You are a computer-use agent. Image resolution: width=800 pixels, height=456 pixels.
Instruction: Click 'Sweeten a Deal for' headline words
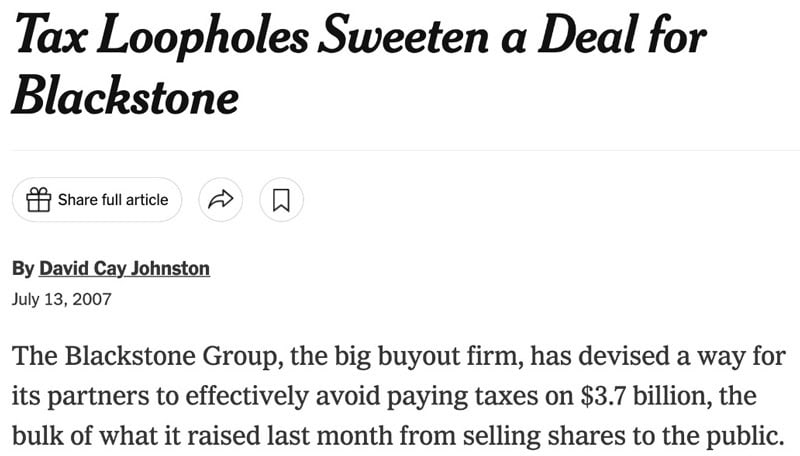[512, 34]
